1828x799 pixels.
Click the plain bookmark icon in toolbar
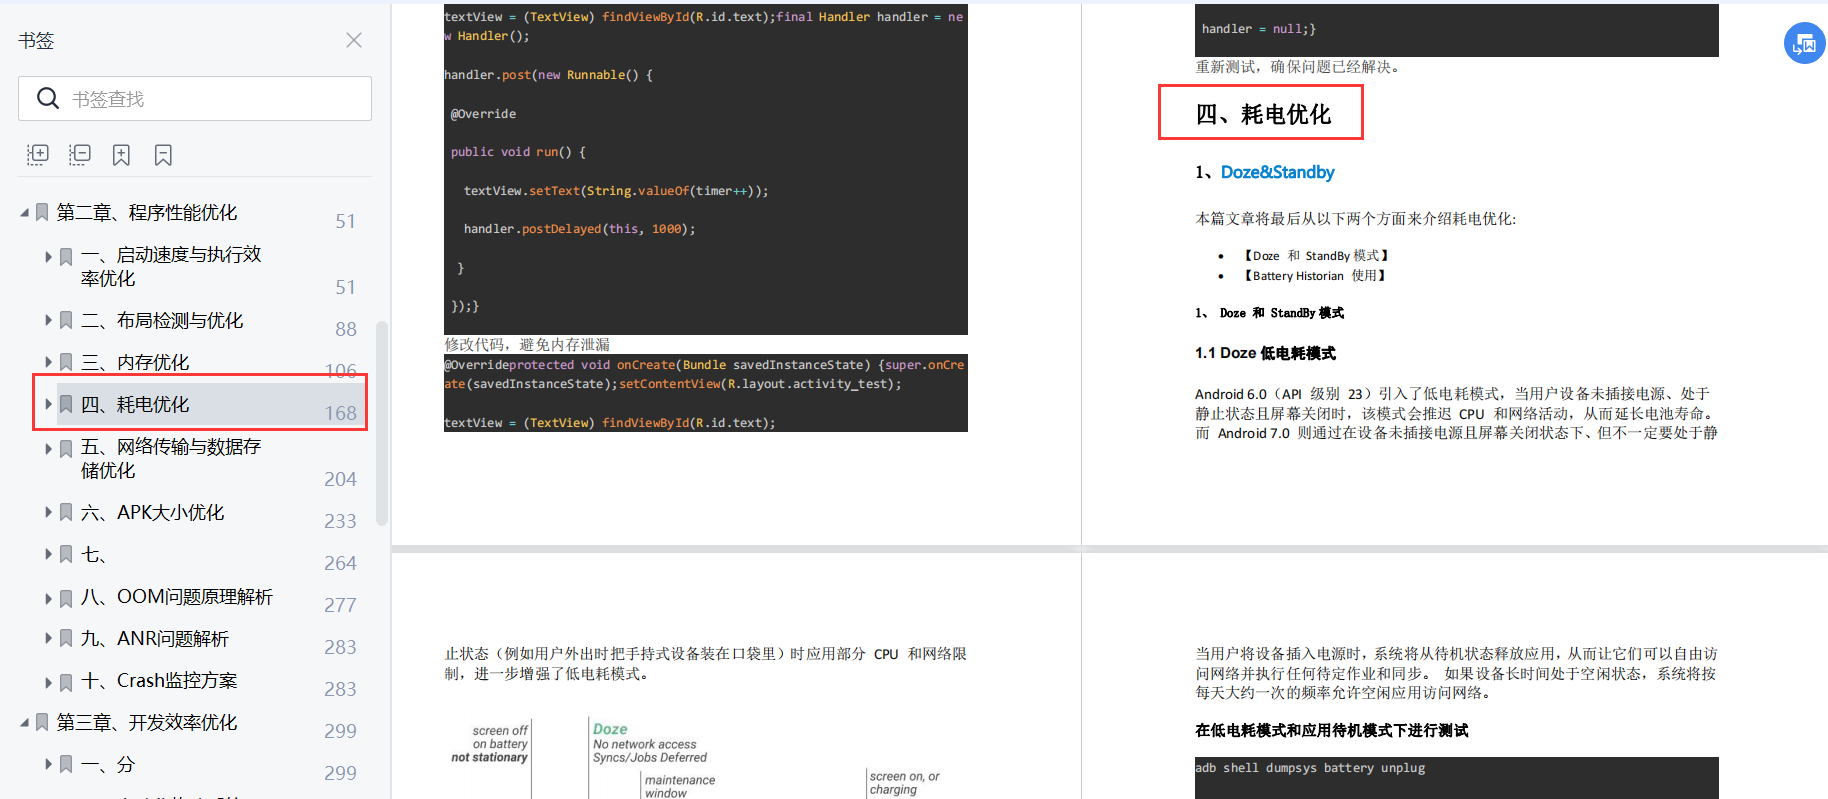tap(163, 155)
